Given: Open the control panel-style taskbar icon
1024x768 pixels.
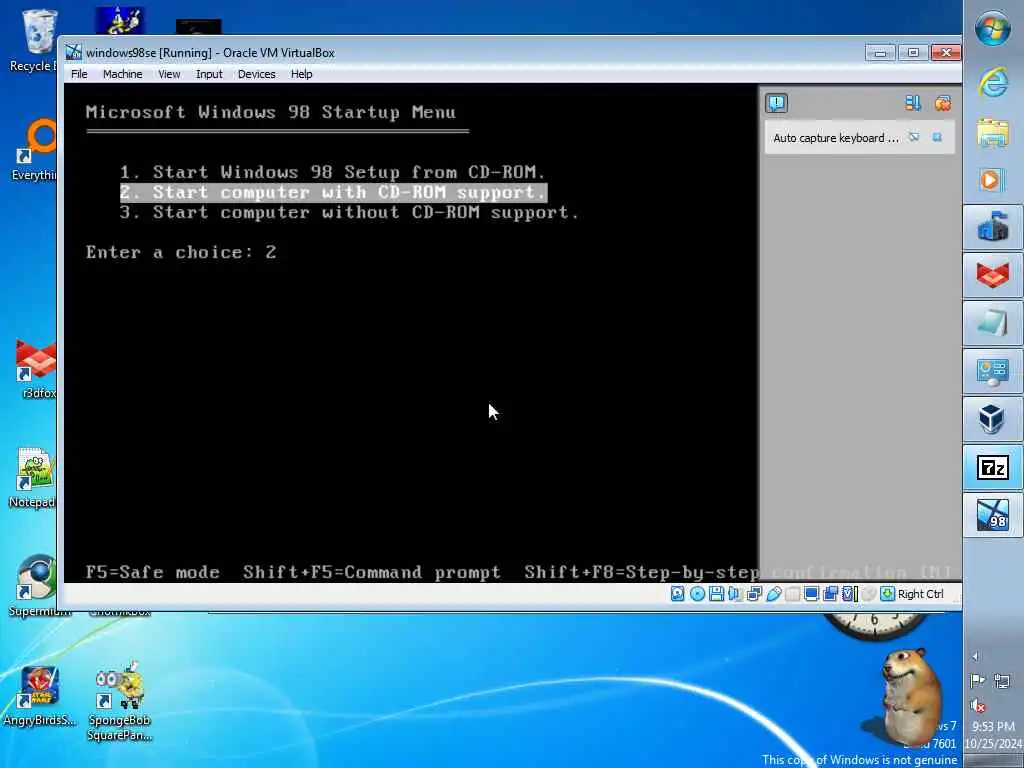Looking at the screenshot, I should coord(993,372).
